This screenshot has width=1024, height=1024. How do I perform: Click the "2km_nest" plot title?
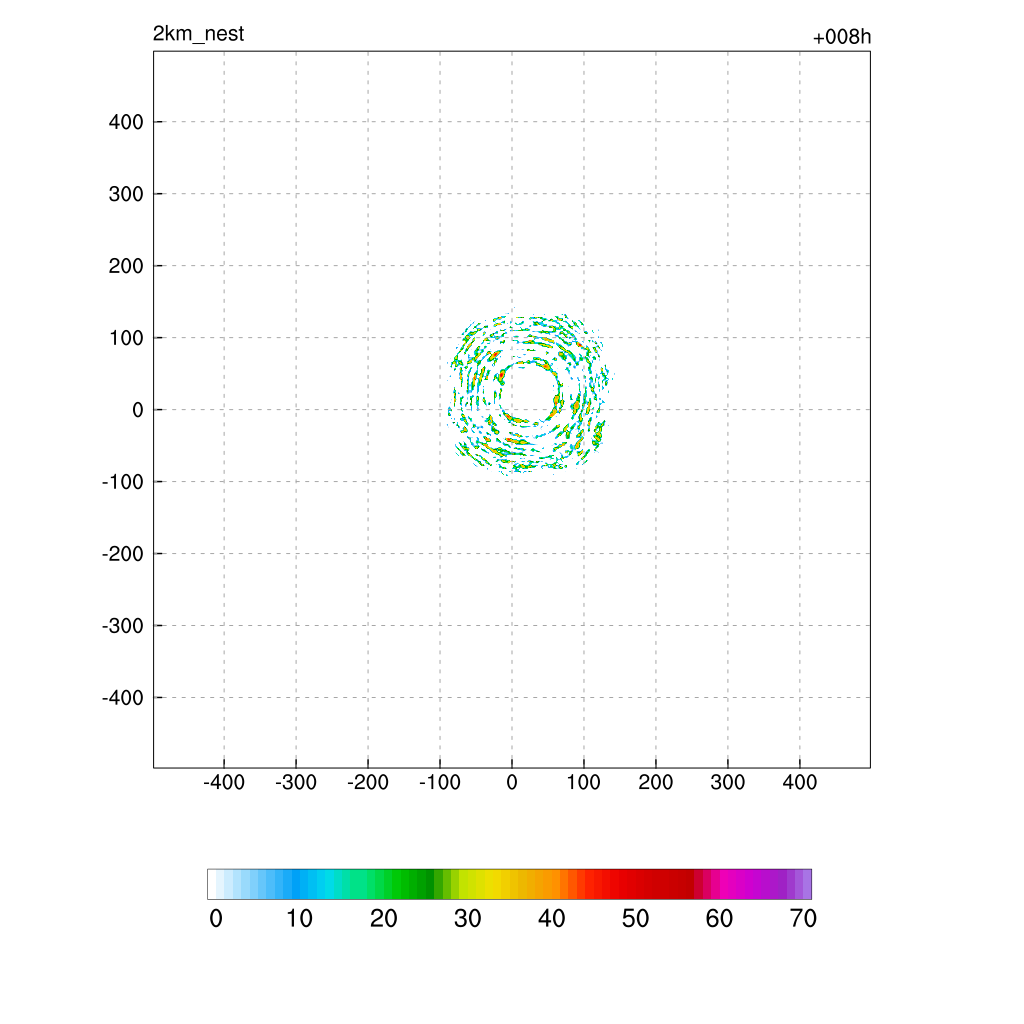(x=198, y=34)
